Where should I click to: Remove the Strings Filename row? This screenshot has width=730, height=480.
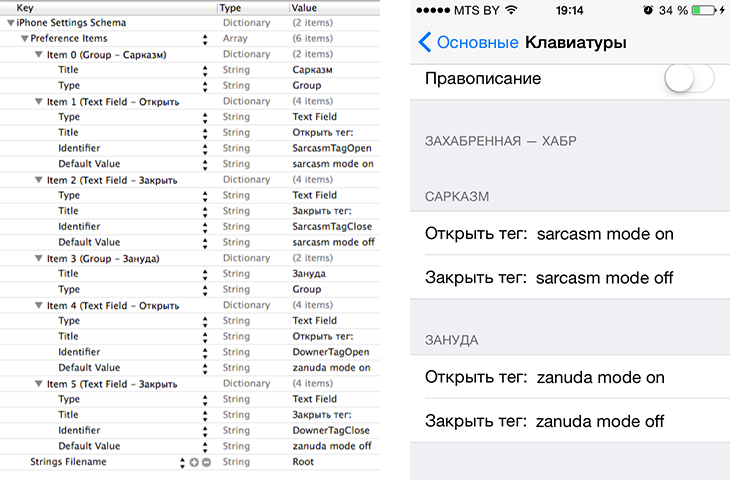point(206,462)
